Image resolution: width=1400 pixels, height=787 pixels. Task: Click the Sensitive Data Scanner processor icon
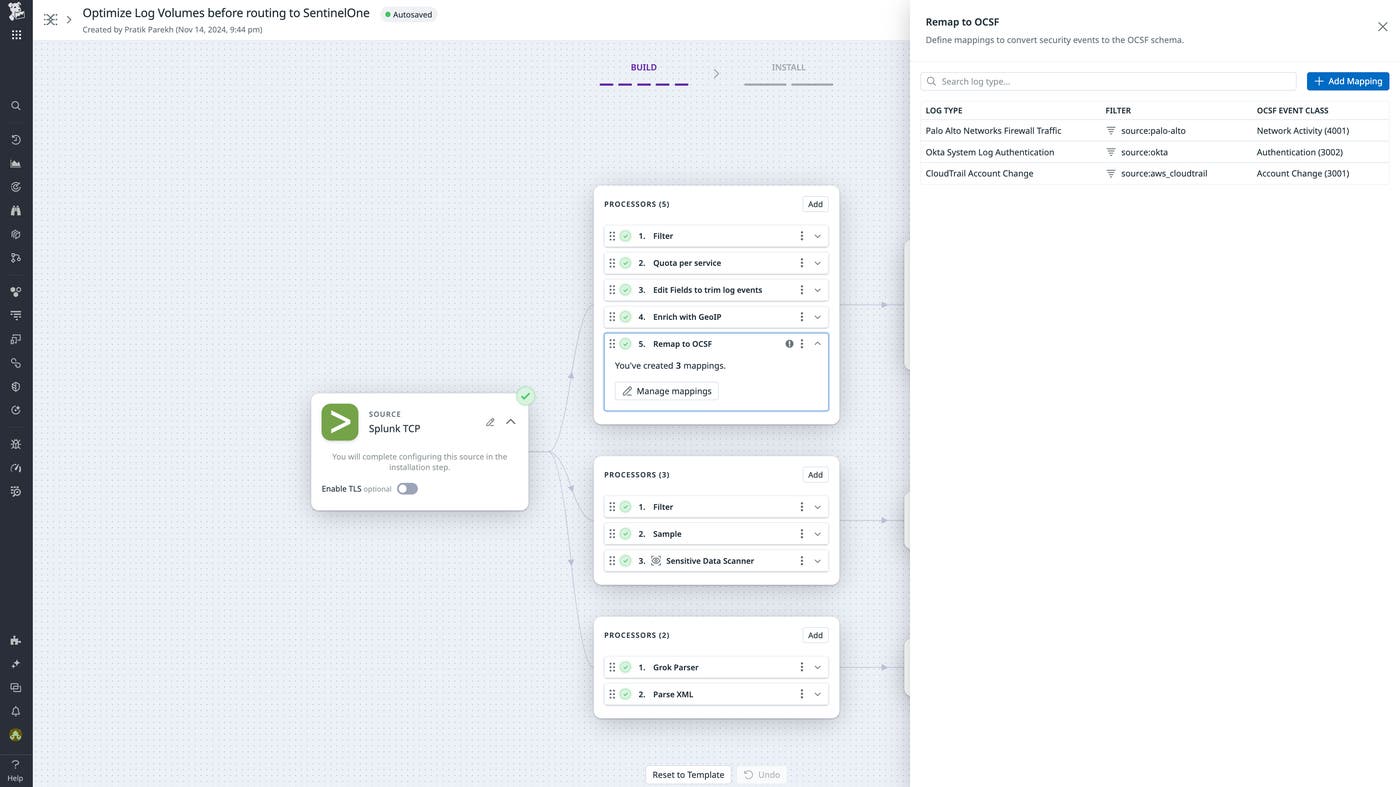click(x=655, y=560)
